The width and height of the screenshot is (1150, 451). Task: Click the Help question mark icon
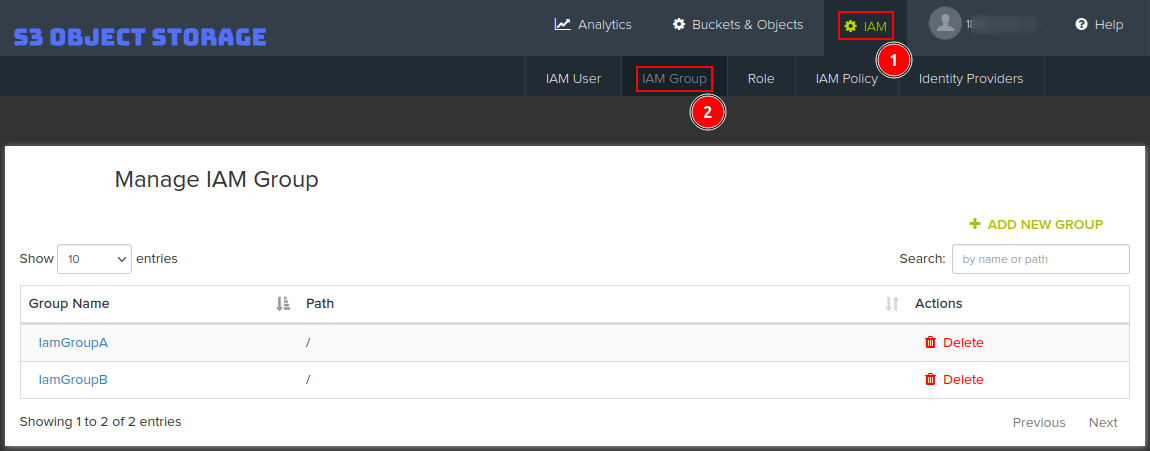[1081, 24]
